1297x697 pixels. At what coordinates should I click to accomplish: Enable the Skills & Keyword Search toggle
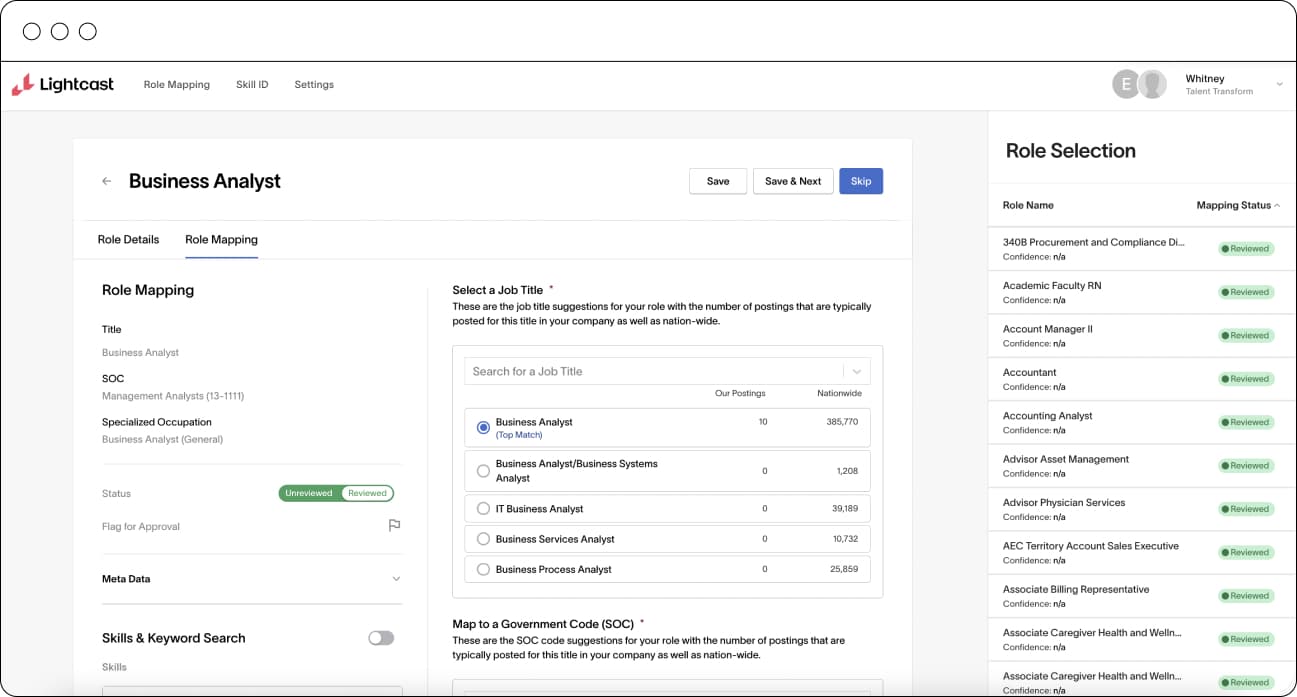coord(381,638)
